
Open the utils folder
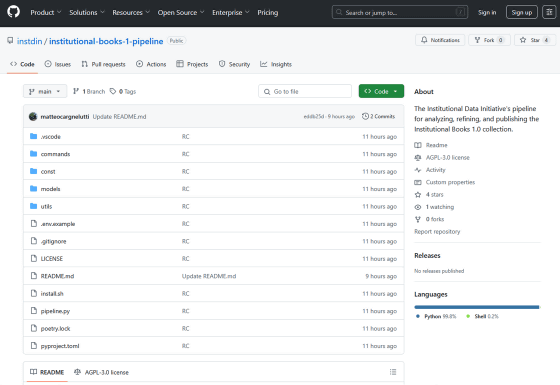pos(46,206)
